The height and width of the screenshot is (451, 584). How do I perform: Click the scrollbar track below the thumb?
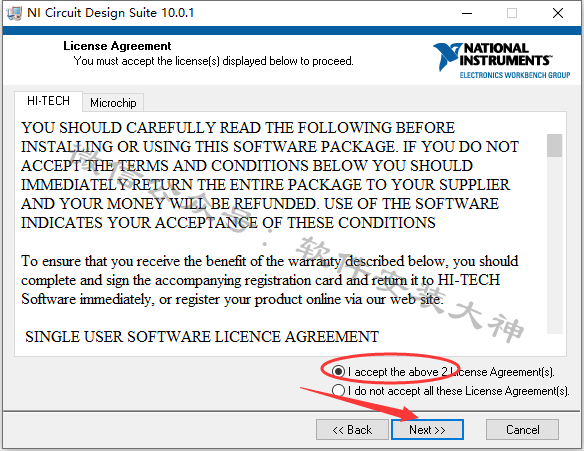coord(554,246)
